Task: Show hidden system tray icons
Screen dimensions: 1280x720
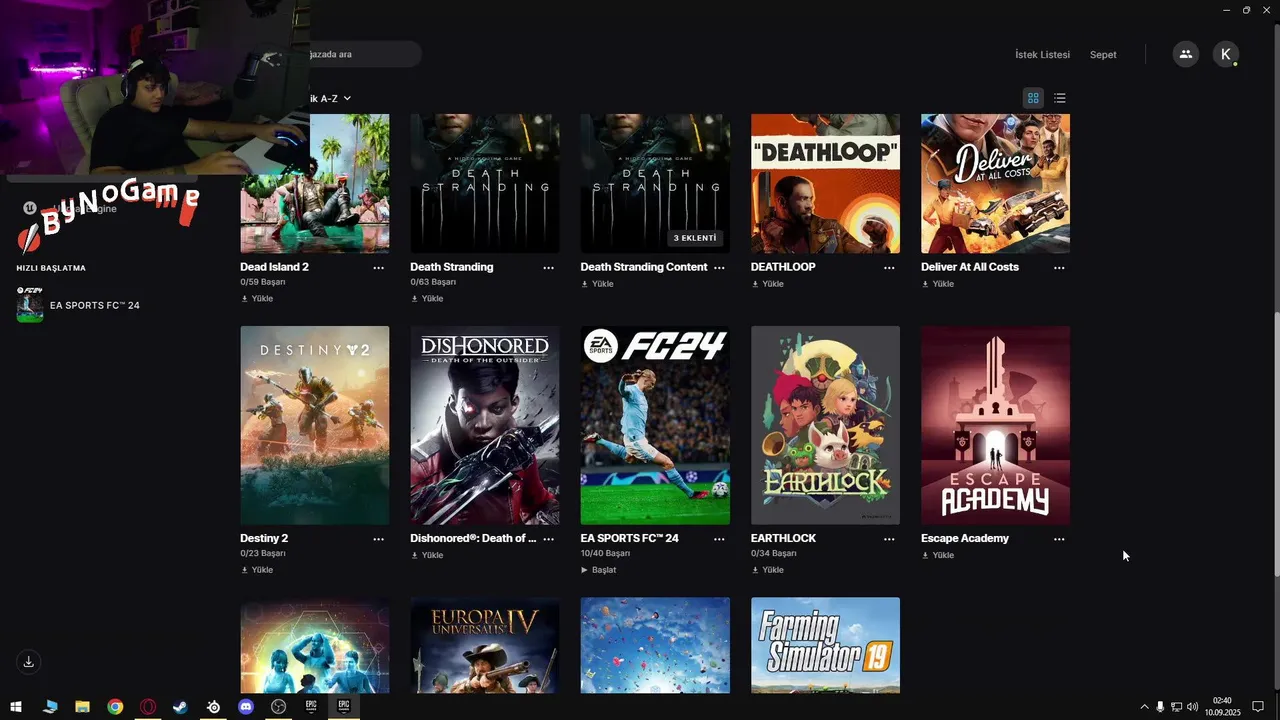Action: tap(1144, 707)
